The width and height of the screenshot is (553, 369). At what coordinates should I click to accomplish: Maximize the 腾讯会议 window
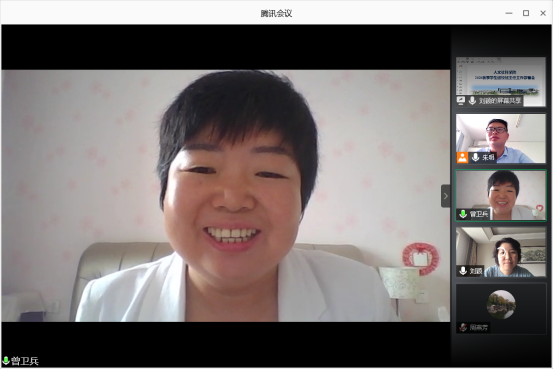(x=526, y=13)
